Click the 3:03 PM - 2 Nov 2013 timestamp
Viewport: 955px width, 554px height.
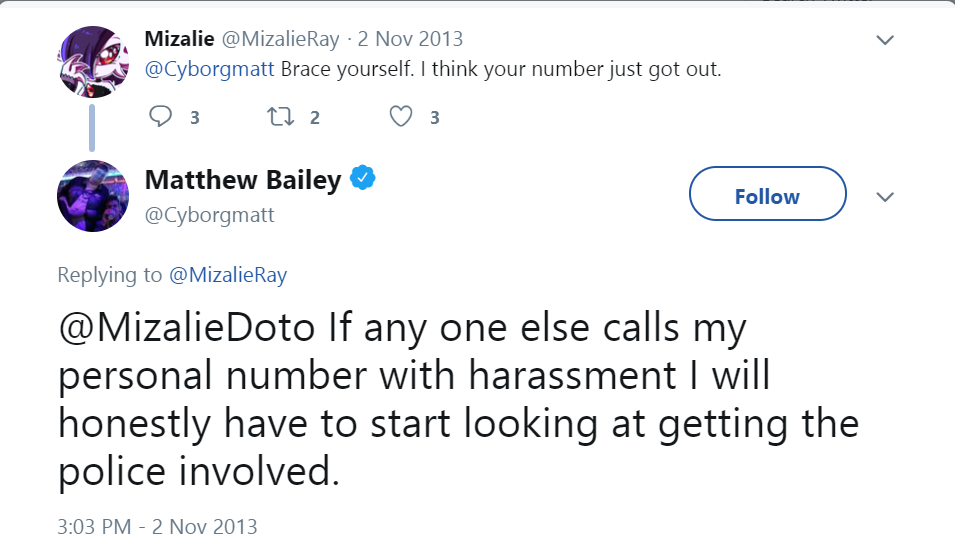tap(158, 526)
